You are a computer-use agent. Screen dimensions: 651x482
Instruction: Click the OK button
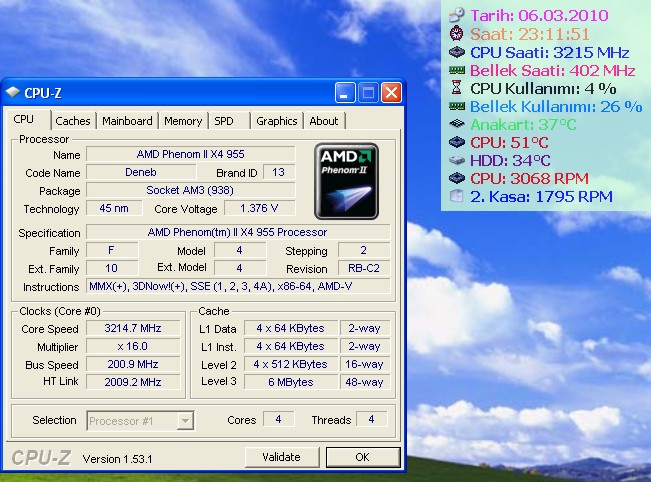[x=363, y=457]
